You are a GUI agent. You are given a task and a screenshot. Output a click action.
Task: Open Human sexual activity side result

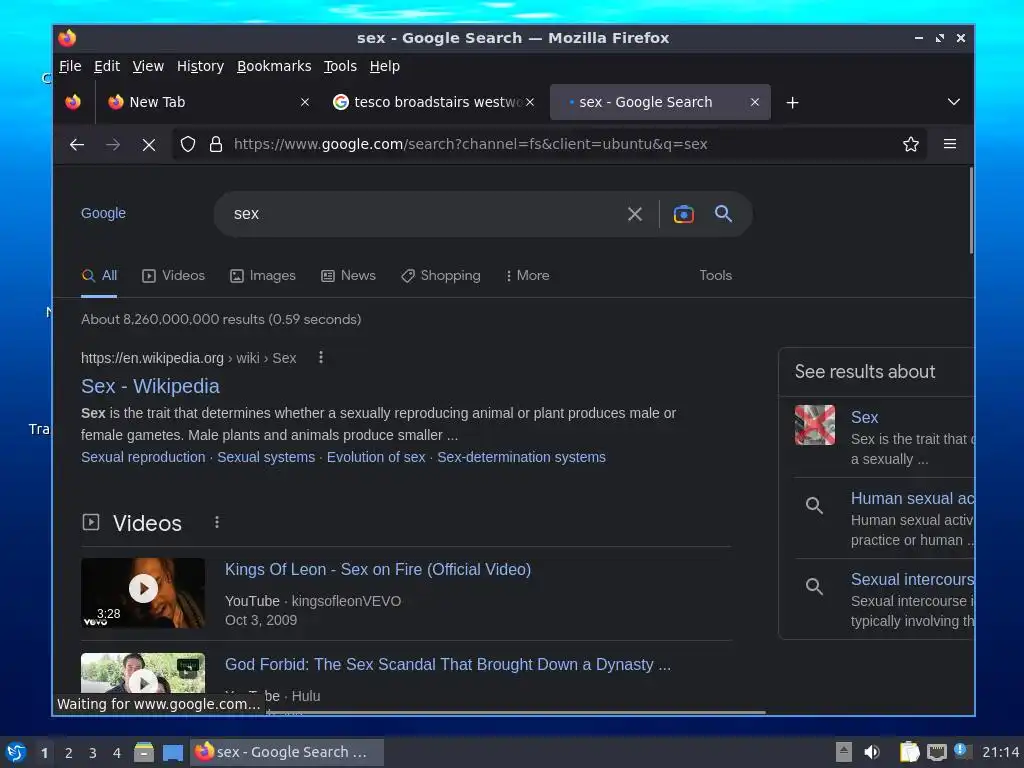pyautogui.click(x=912, y=498)
